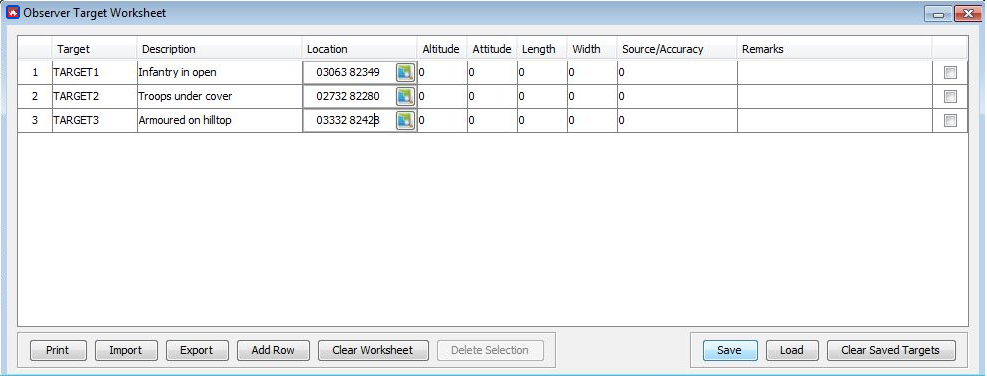Click the Length cell of TARGET3
This screenshot has height=376, width=987.
[x=542, y=120]
